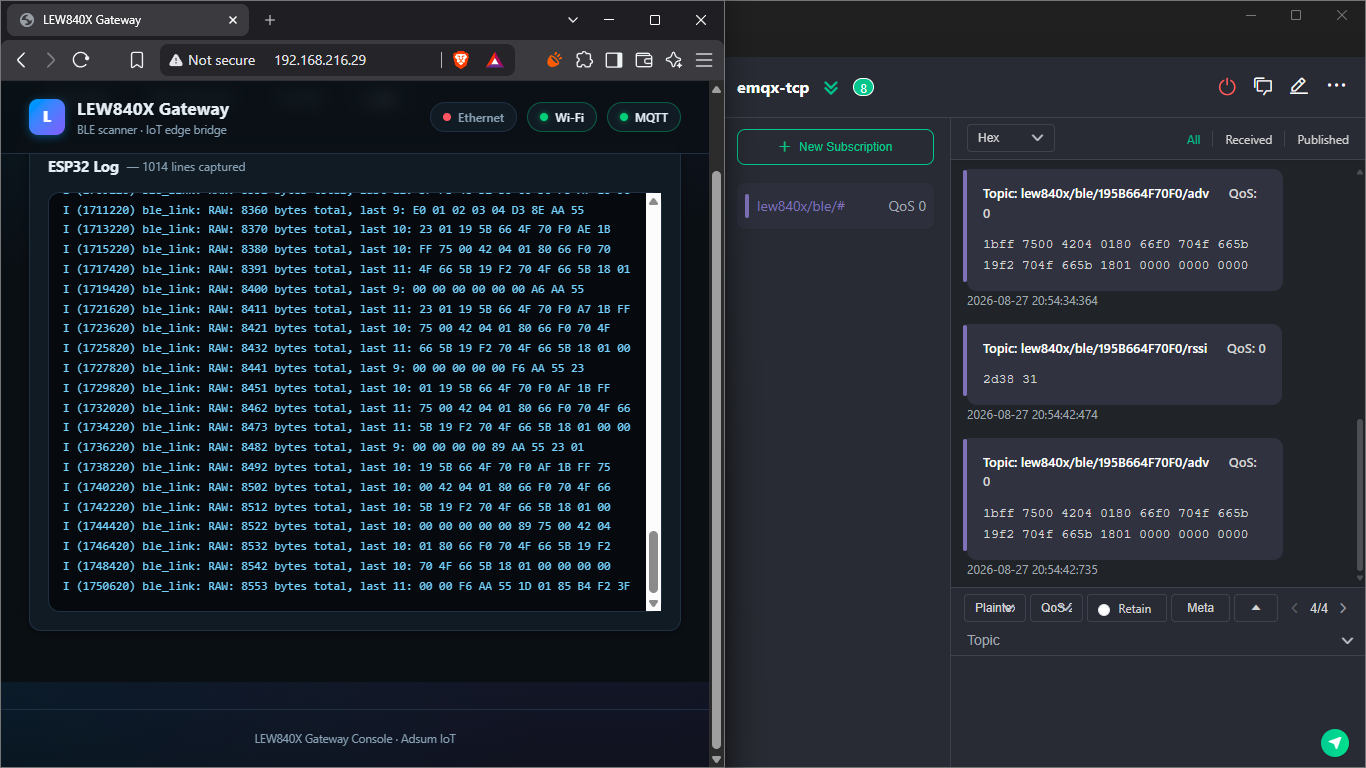Click the address bar URL 192.168.216.29
Viewport: 1366px width, 768px height.
(320, 60)
